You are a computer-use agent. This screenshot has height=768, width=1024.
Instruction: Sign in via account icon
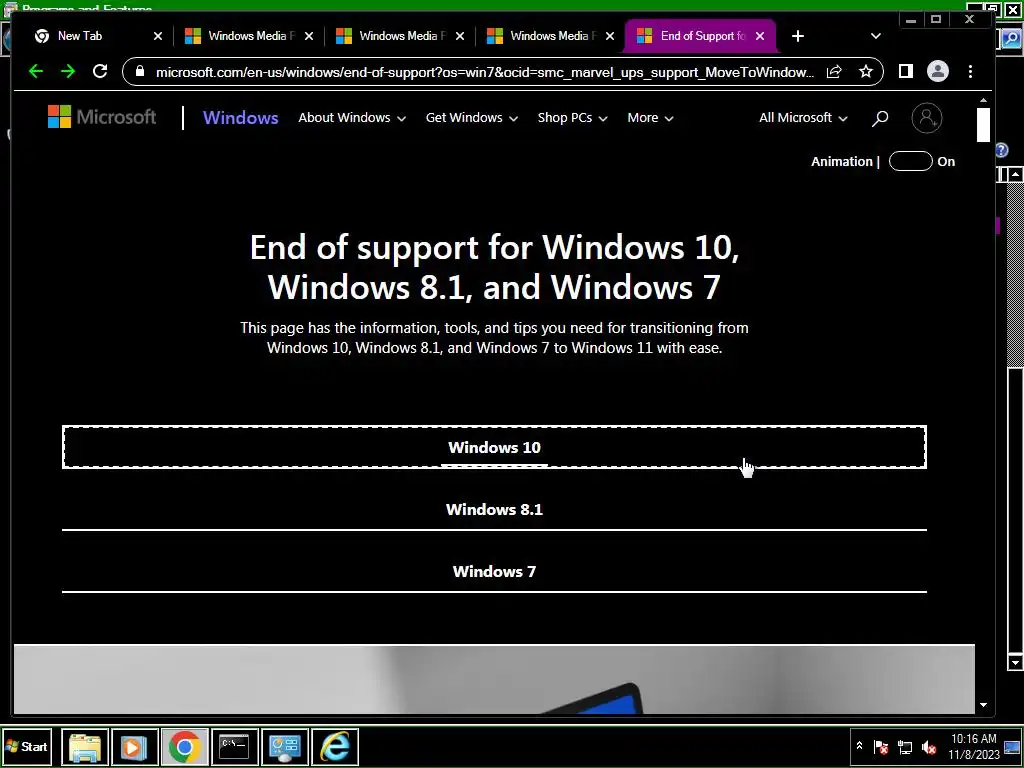point(927,118)
